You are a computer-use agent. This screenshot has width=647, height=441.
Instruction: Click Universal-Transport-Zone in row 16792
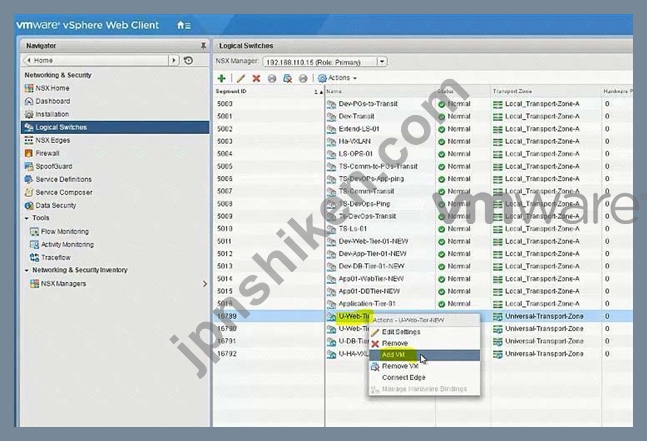point(544,354)
